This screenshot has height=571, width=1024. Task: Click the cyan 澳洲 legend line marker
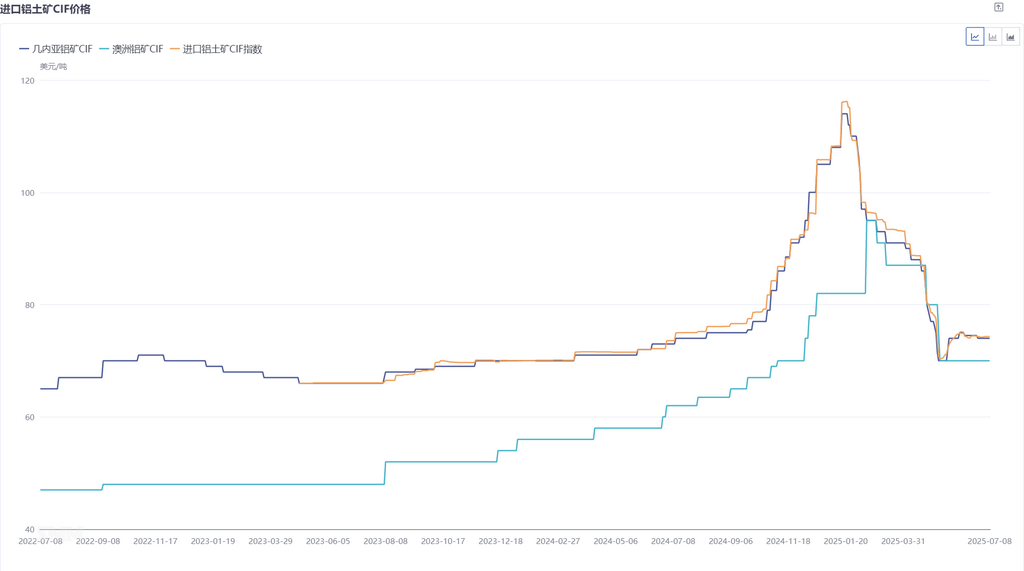[x=104, y=49]
